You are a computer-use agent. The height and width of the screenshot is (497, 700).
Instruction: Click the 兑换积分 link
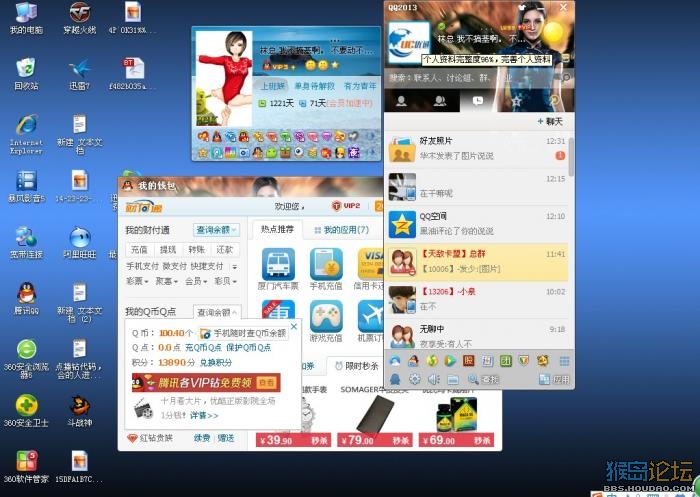(x=216, y=363)
